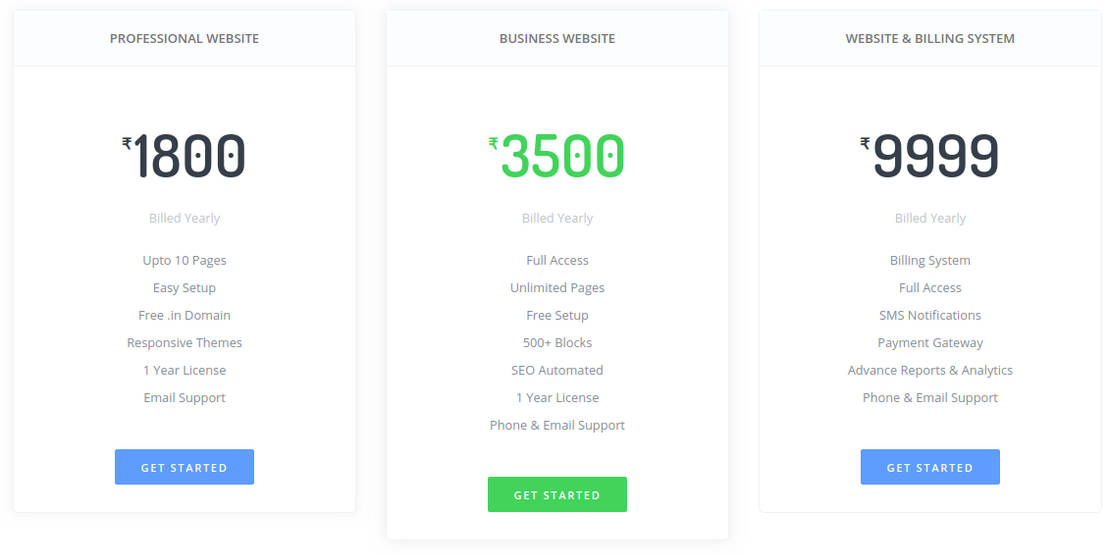Click the green rupee symbol beside 3500
The height and width of the screenshot is (555, 1108).
493,143
